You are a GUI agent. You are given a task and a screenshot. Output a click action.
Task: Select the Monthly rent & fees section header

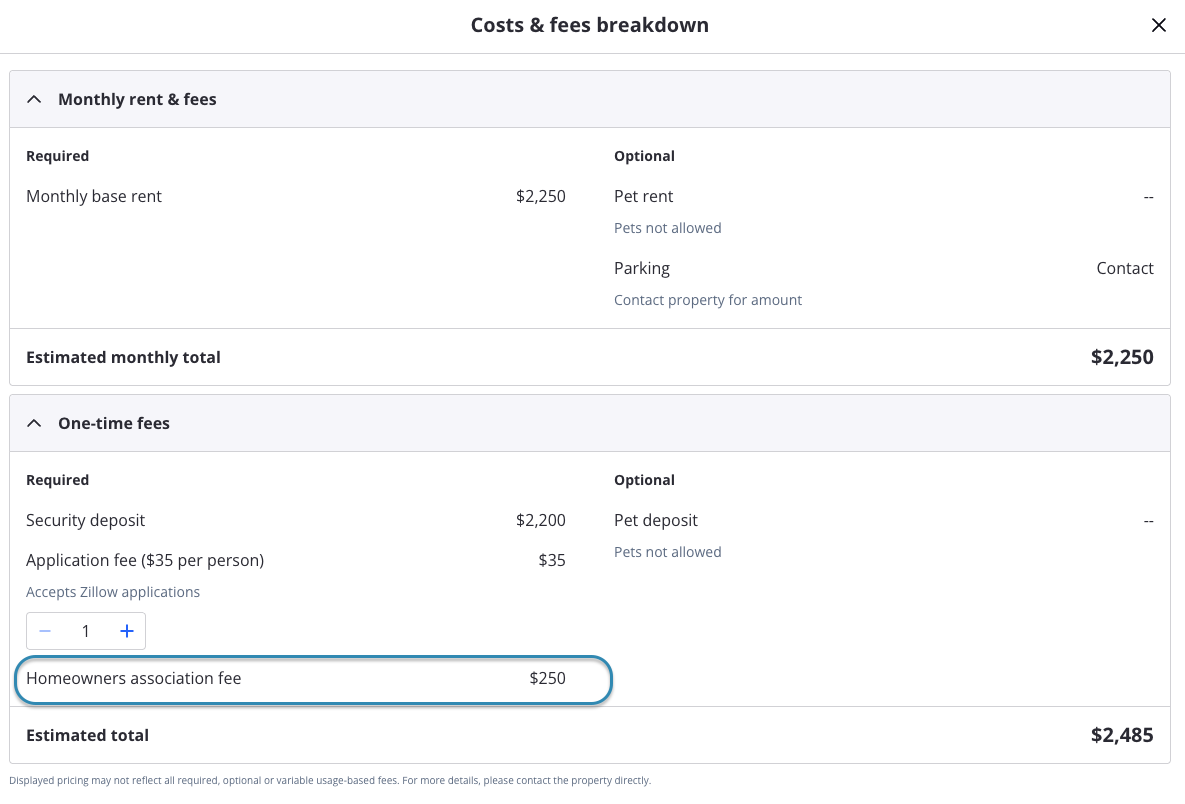point(137,98)
